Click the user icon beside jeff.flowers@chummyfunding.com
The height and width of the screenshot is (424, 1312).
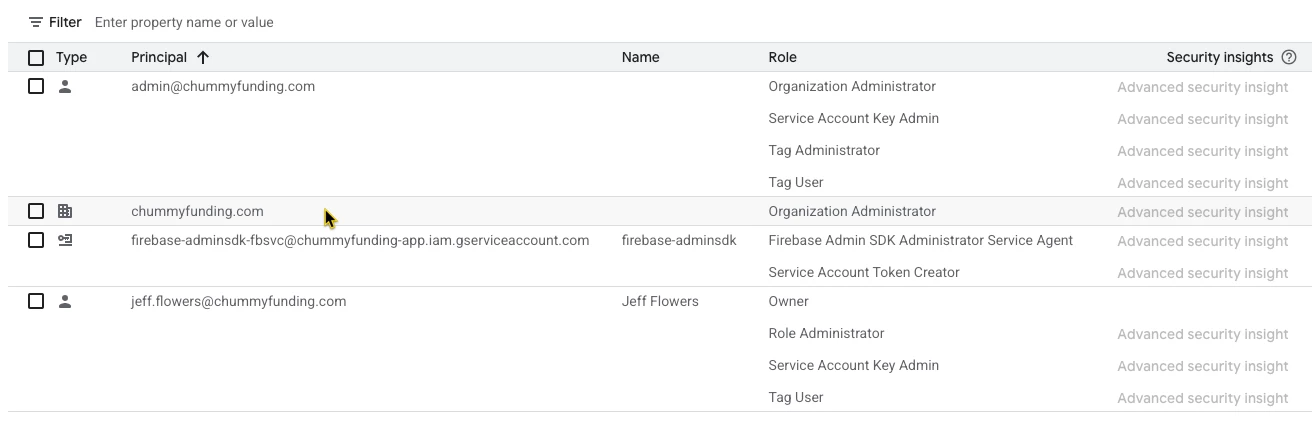(x=65, y=301)
